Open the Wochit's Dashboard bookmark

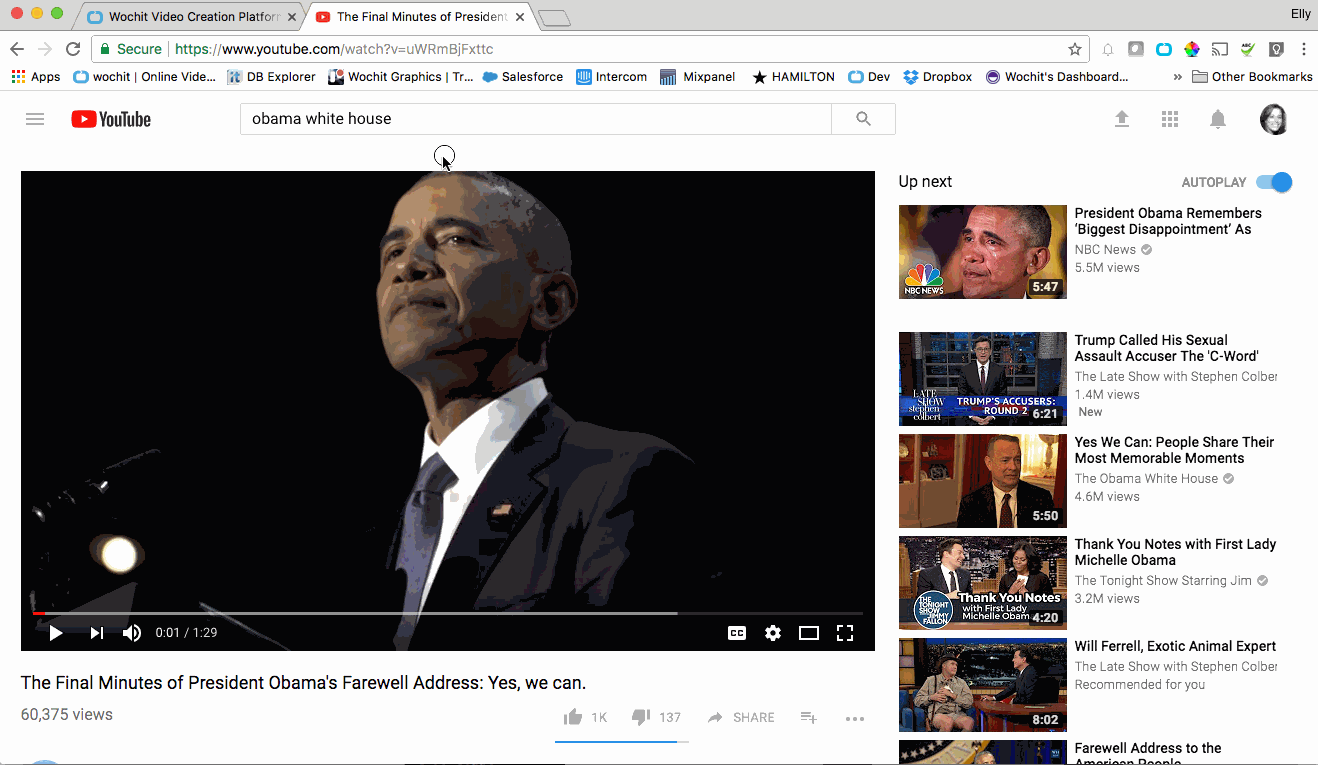(1056, 77)
